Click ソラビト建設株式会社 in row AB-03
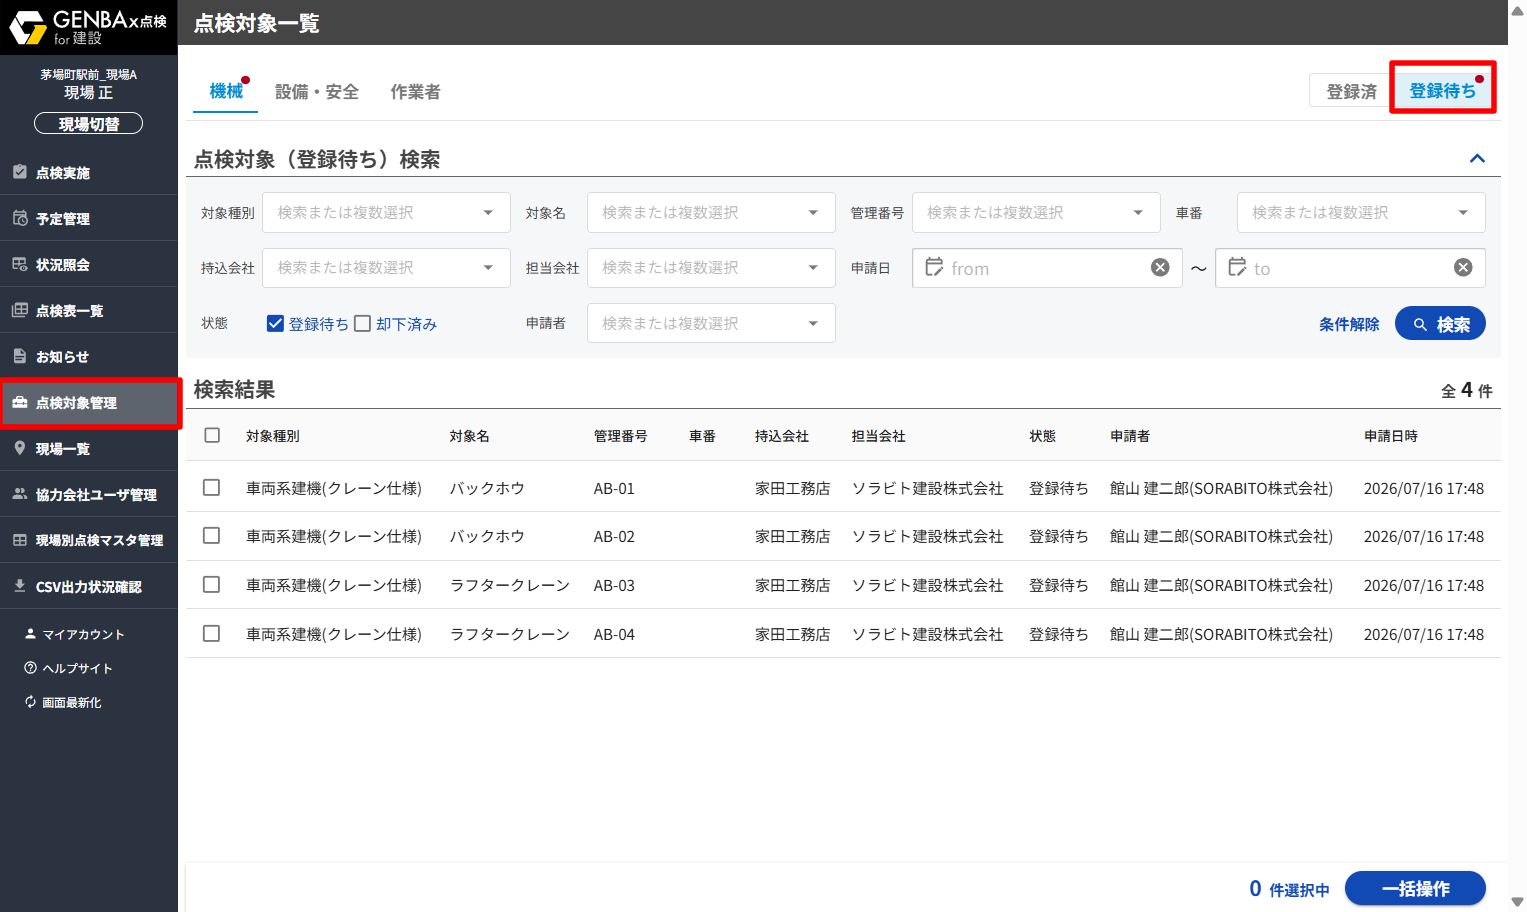This screenshot has height=912, width=1527. click(927, 585)
